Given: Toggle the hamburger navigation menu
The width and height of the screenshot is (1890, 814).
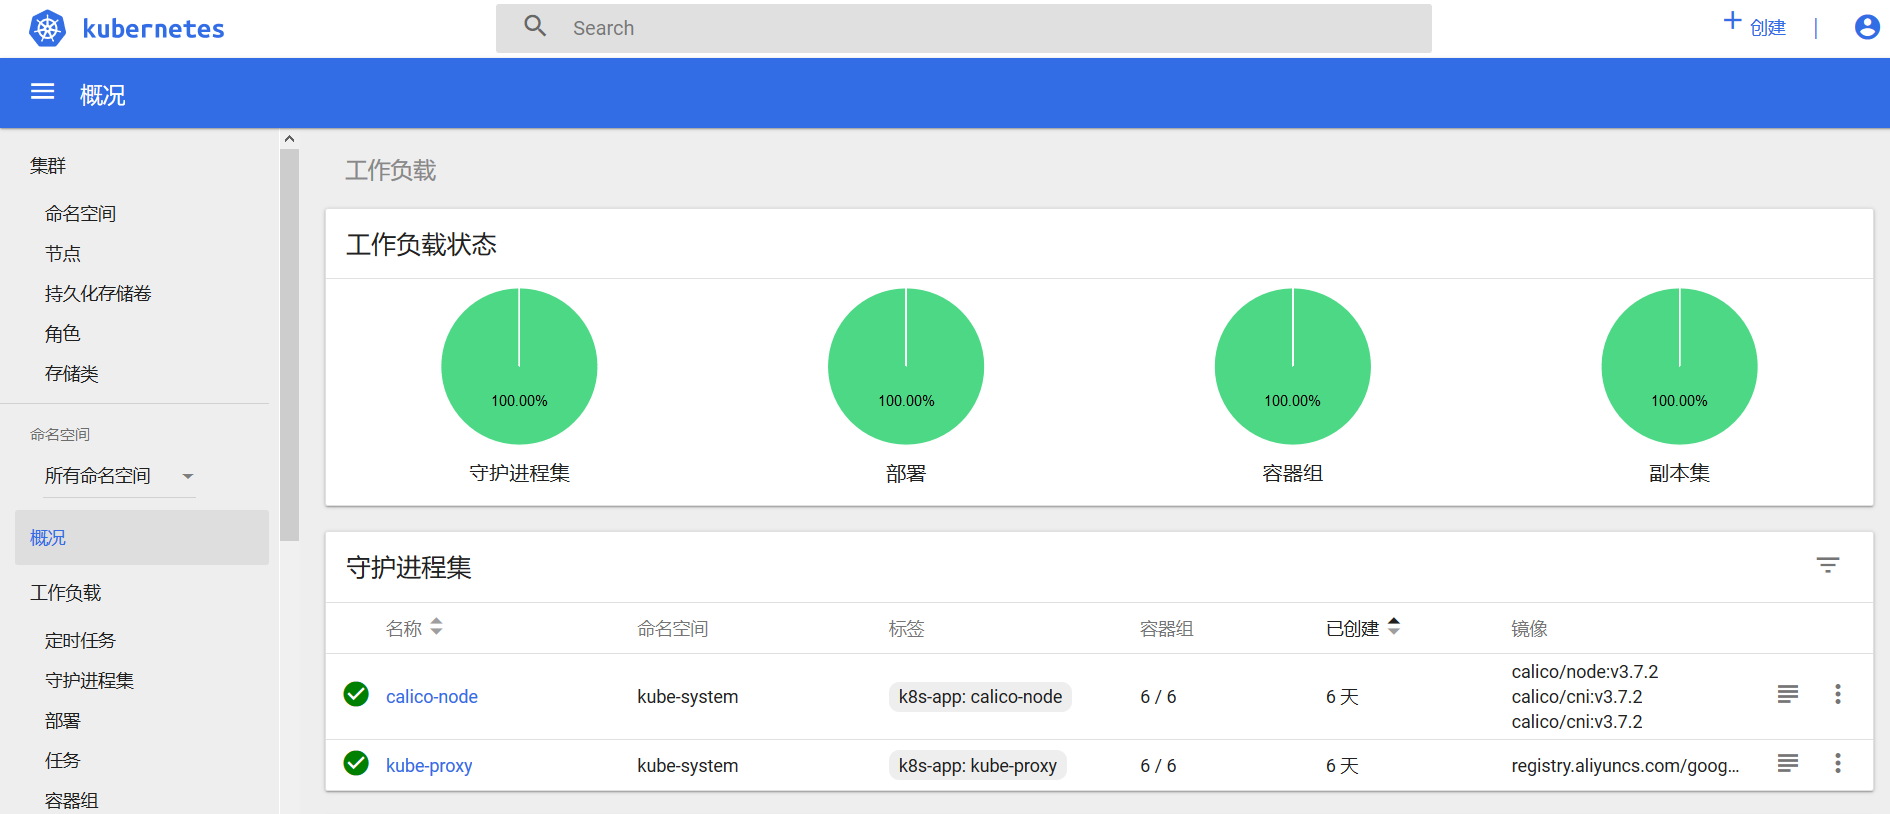Looking at the screenshot, I should coord(42,92).
